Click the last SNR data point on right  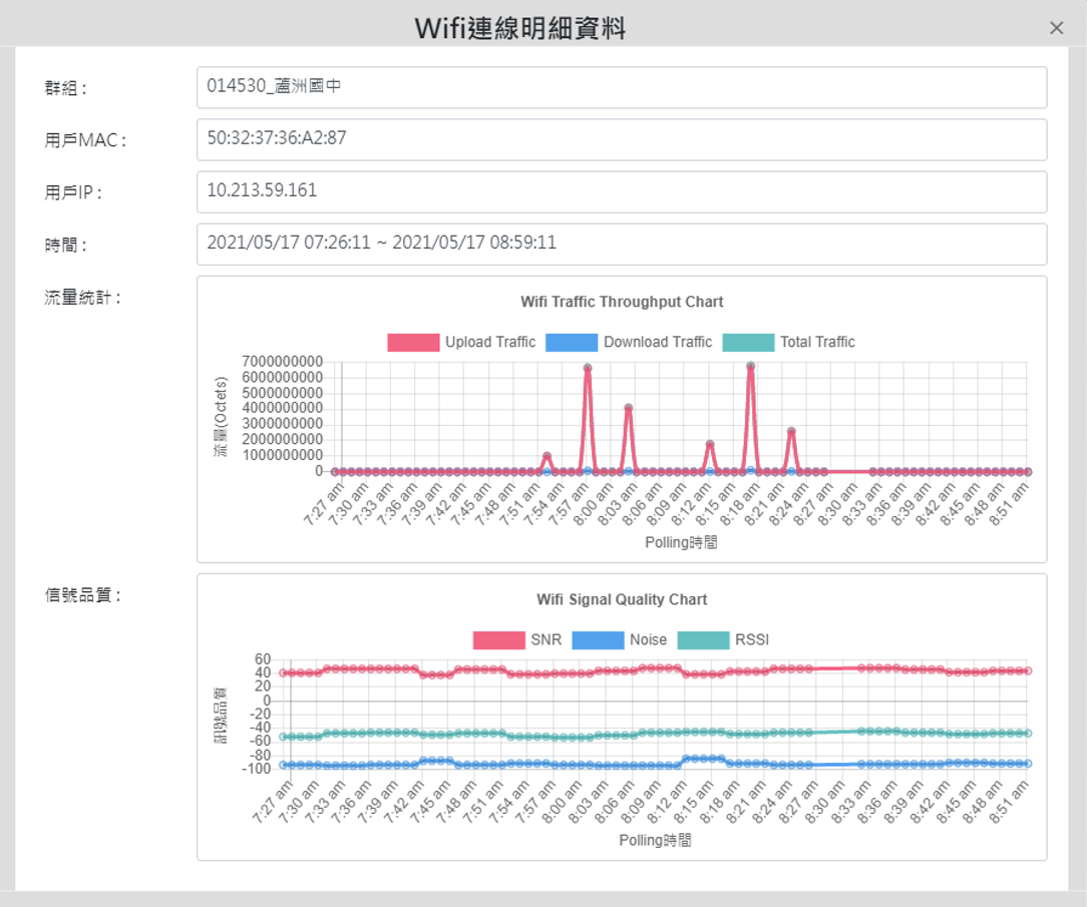coord(1027,671)
